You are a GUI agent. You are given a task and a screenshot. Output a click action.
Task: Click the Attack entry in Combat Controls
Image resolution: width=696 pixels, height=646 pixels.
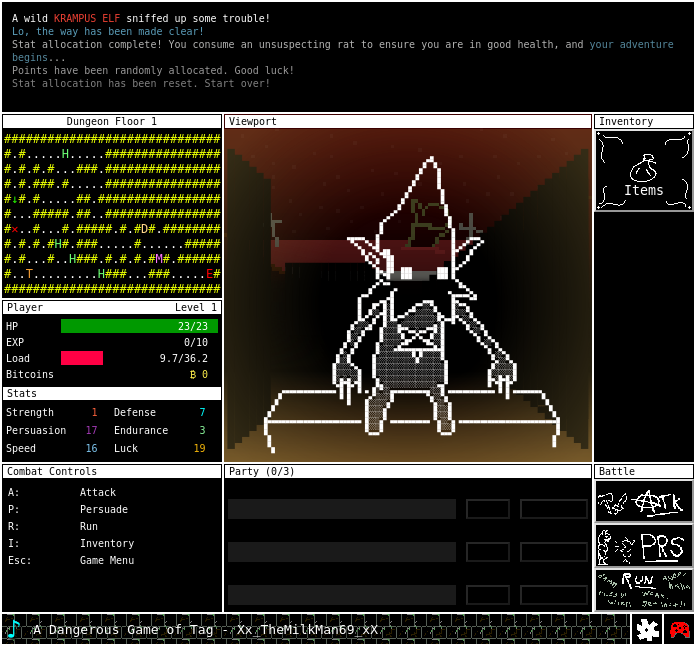(98, 493)
